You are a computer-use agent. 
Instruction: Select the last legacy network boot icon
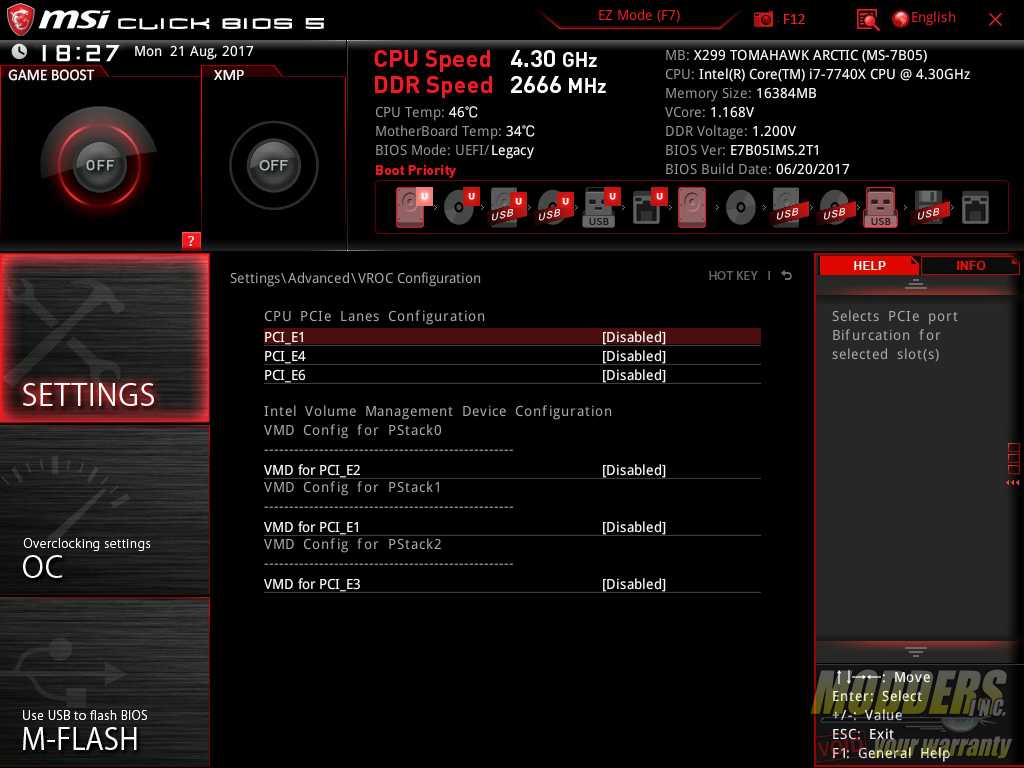pos(975,207)
